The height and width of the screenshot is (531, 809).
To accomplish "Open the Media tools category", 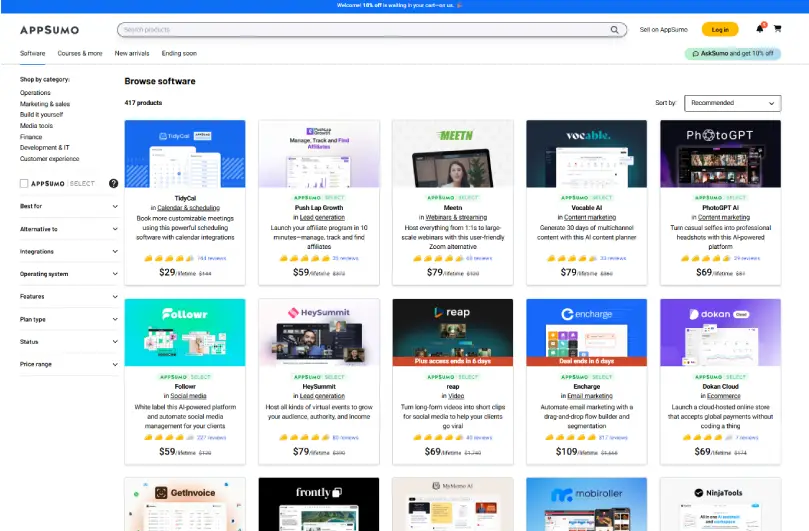I will (x=36, y=126).
